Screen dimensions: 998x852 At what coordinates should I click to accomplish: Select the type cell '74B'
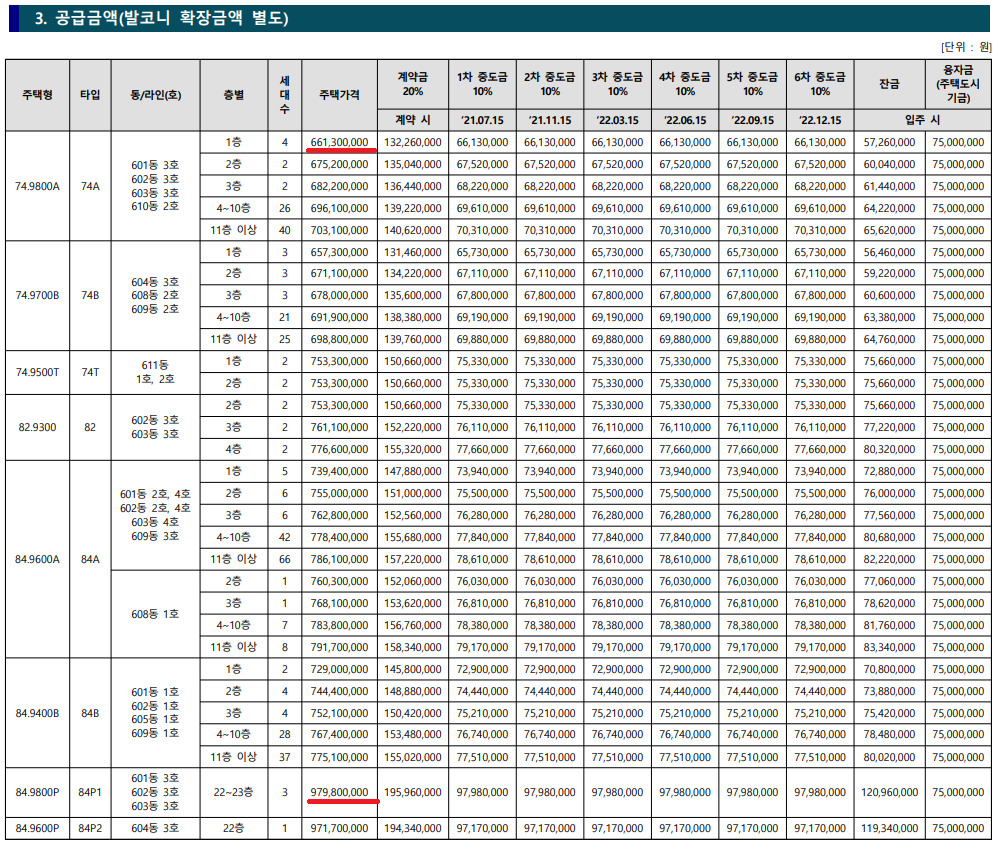point(90,295)
